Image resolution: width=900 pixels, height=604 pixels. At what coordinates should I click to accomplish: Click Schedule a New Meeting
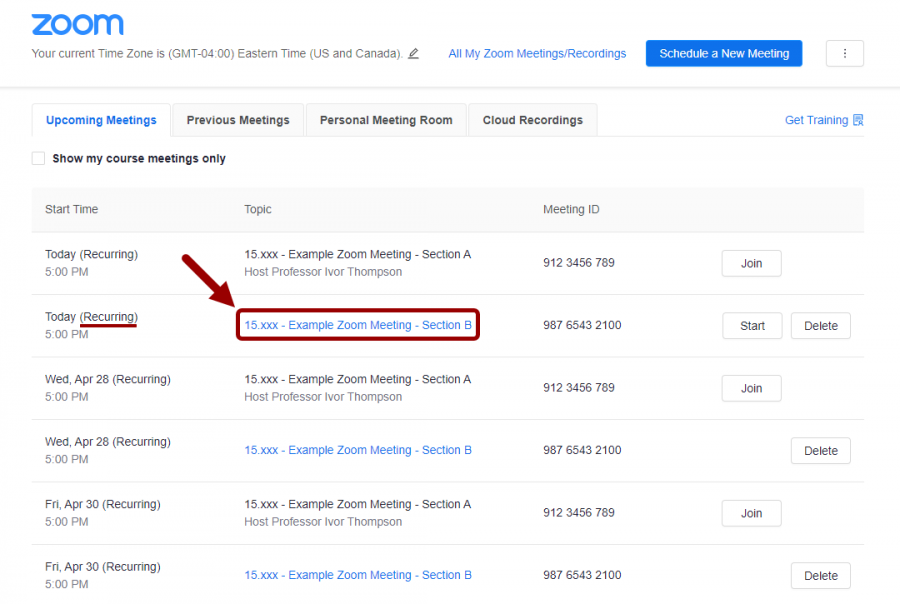coord(723,54)
